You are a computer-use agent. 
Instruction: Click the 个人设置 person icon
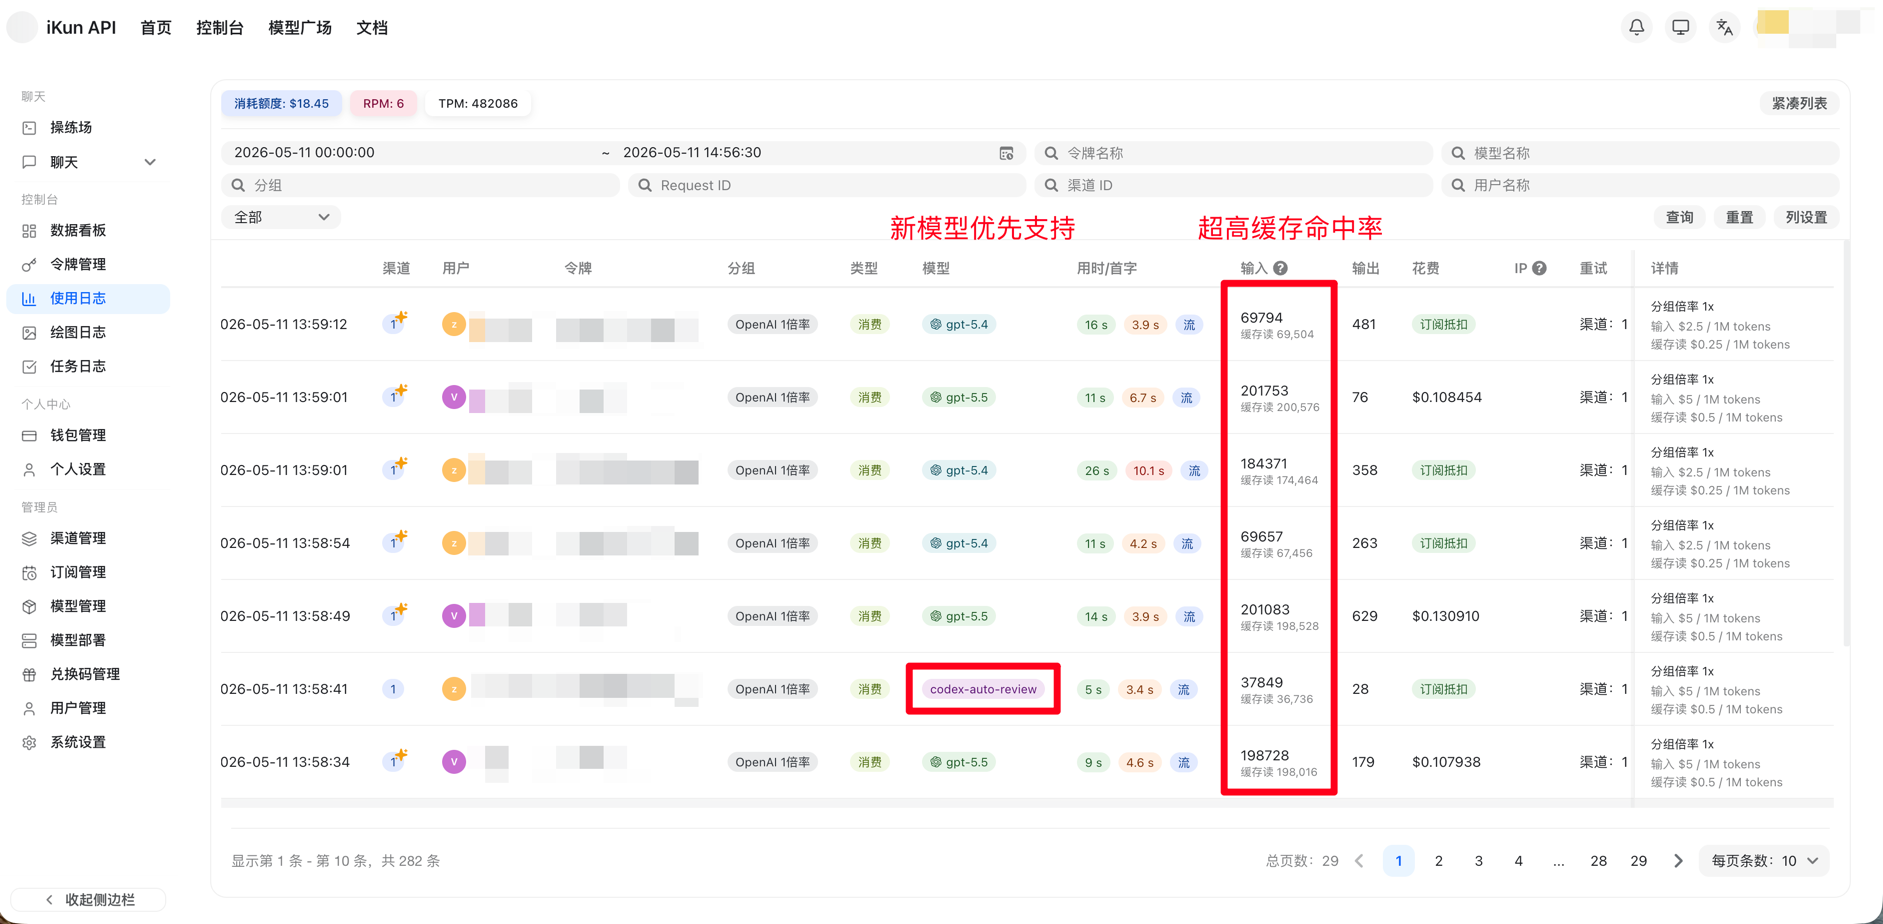point(29,470)
